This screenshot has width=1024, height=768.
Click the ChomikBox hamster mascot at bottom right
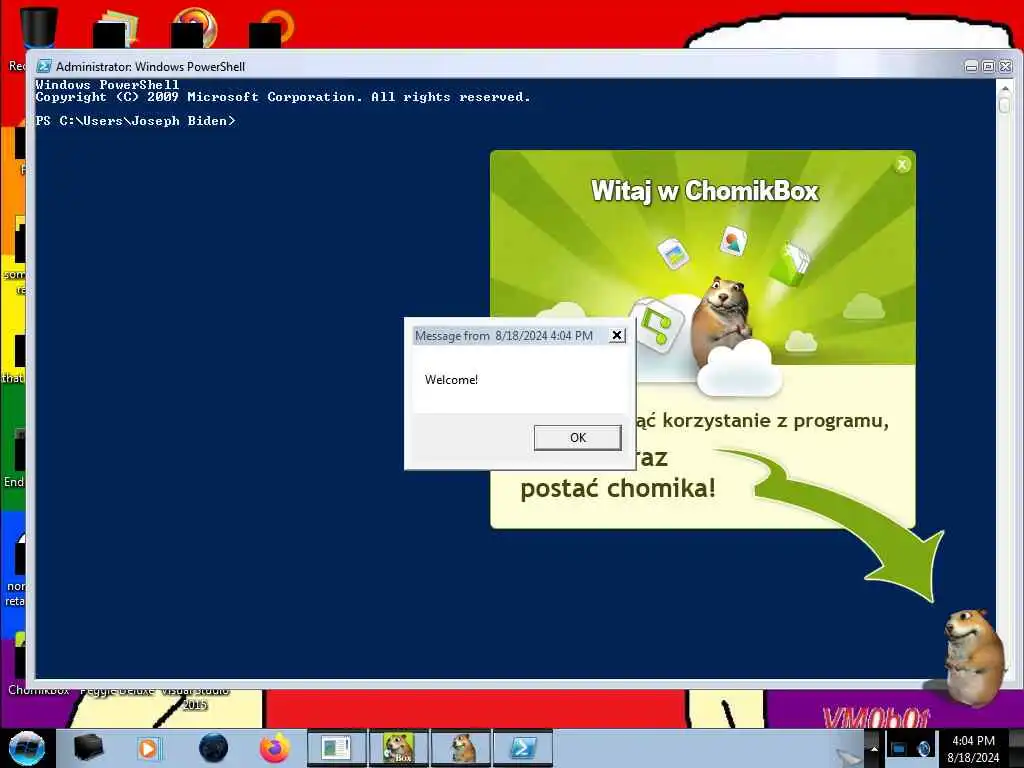(973, 656)
